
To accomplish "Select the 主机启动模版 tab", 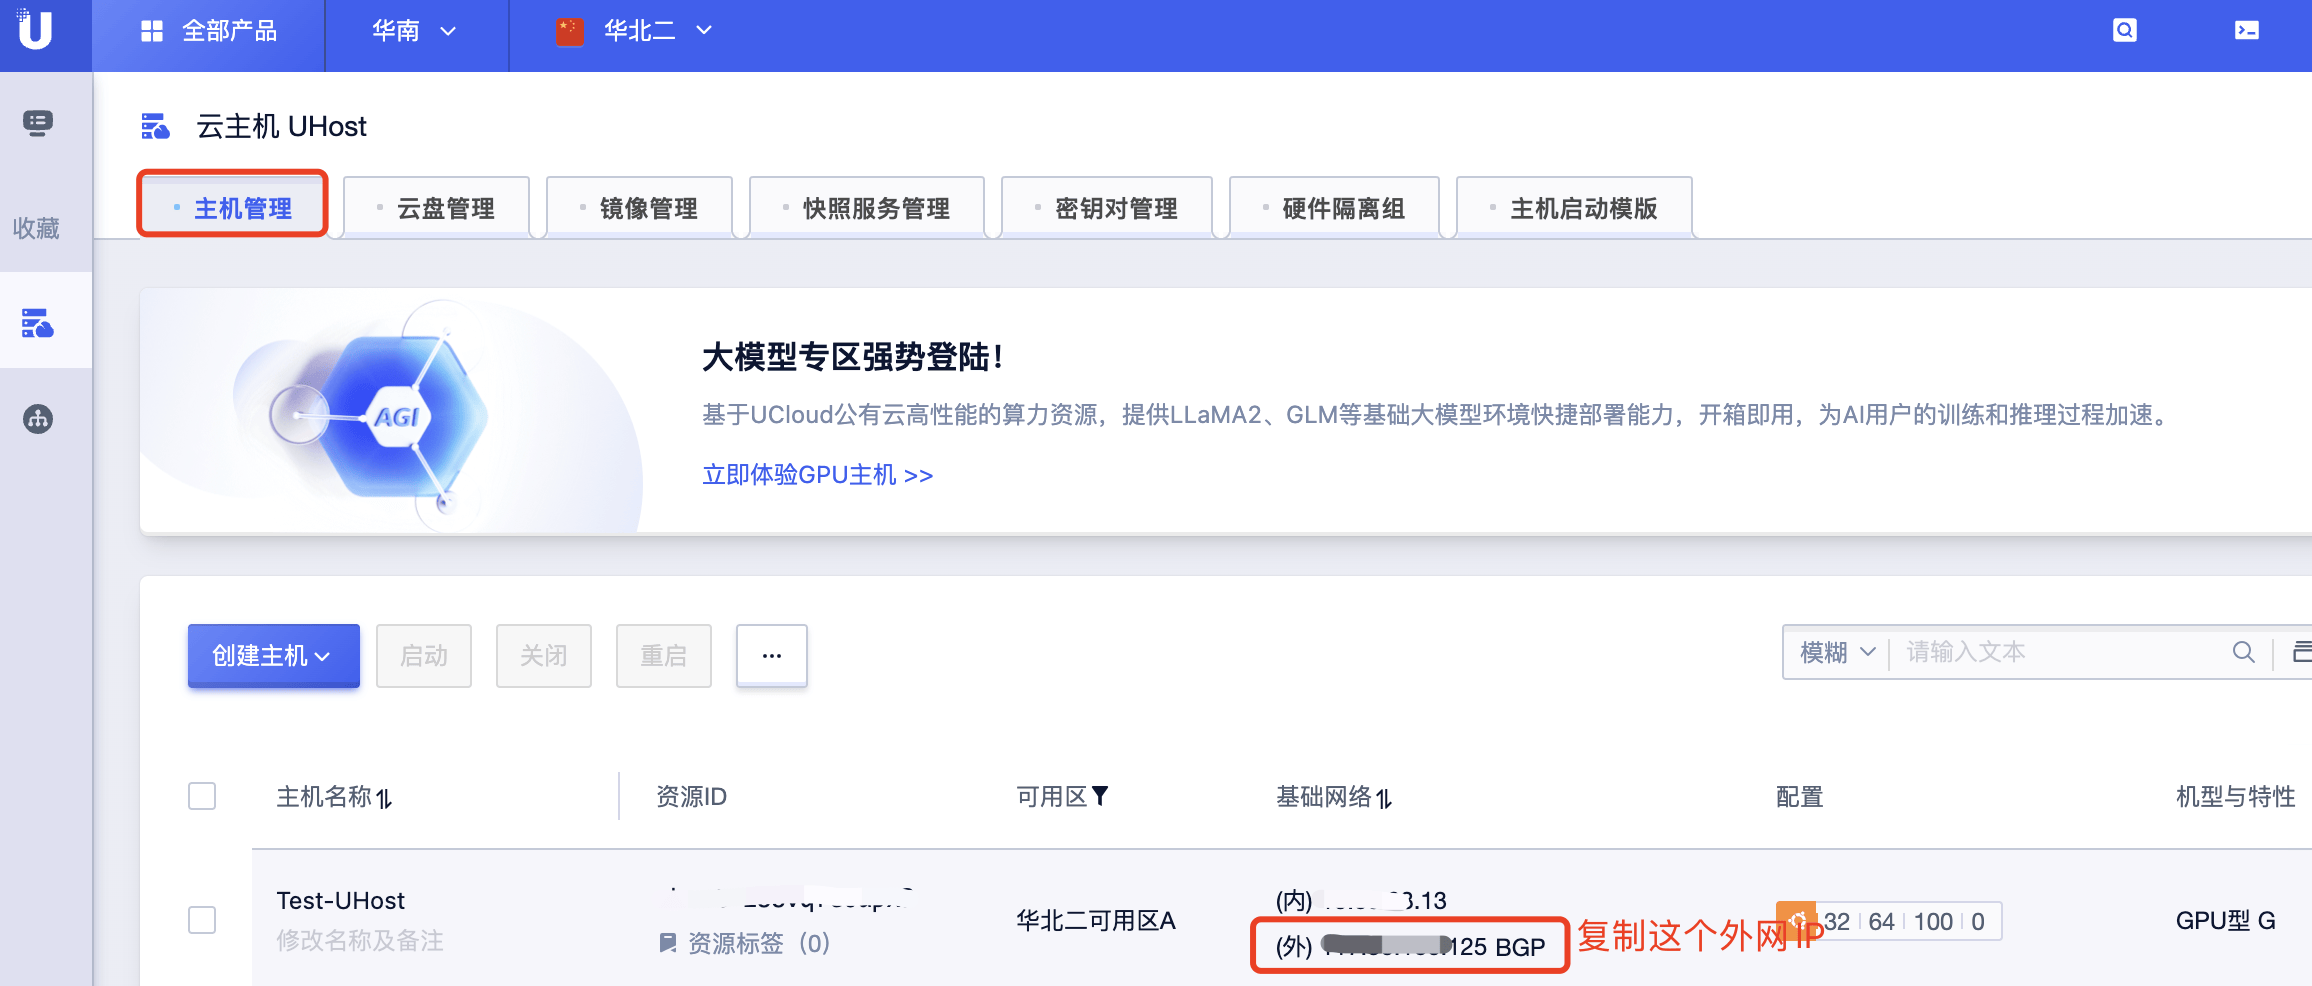I will pos(1574,208).
